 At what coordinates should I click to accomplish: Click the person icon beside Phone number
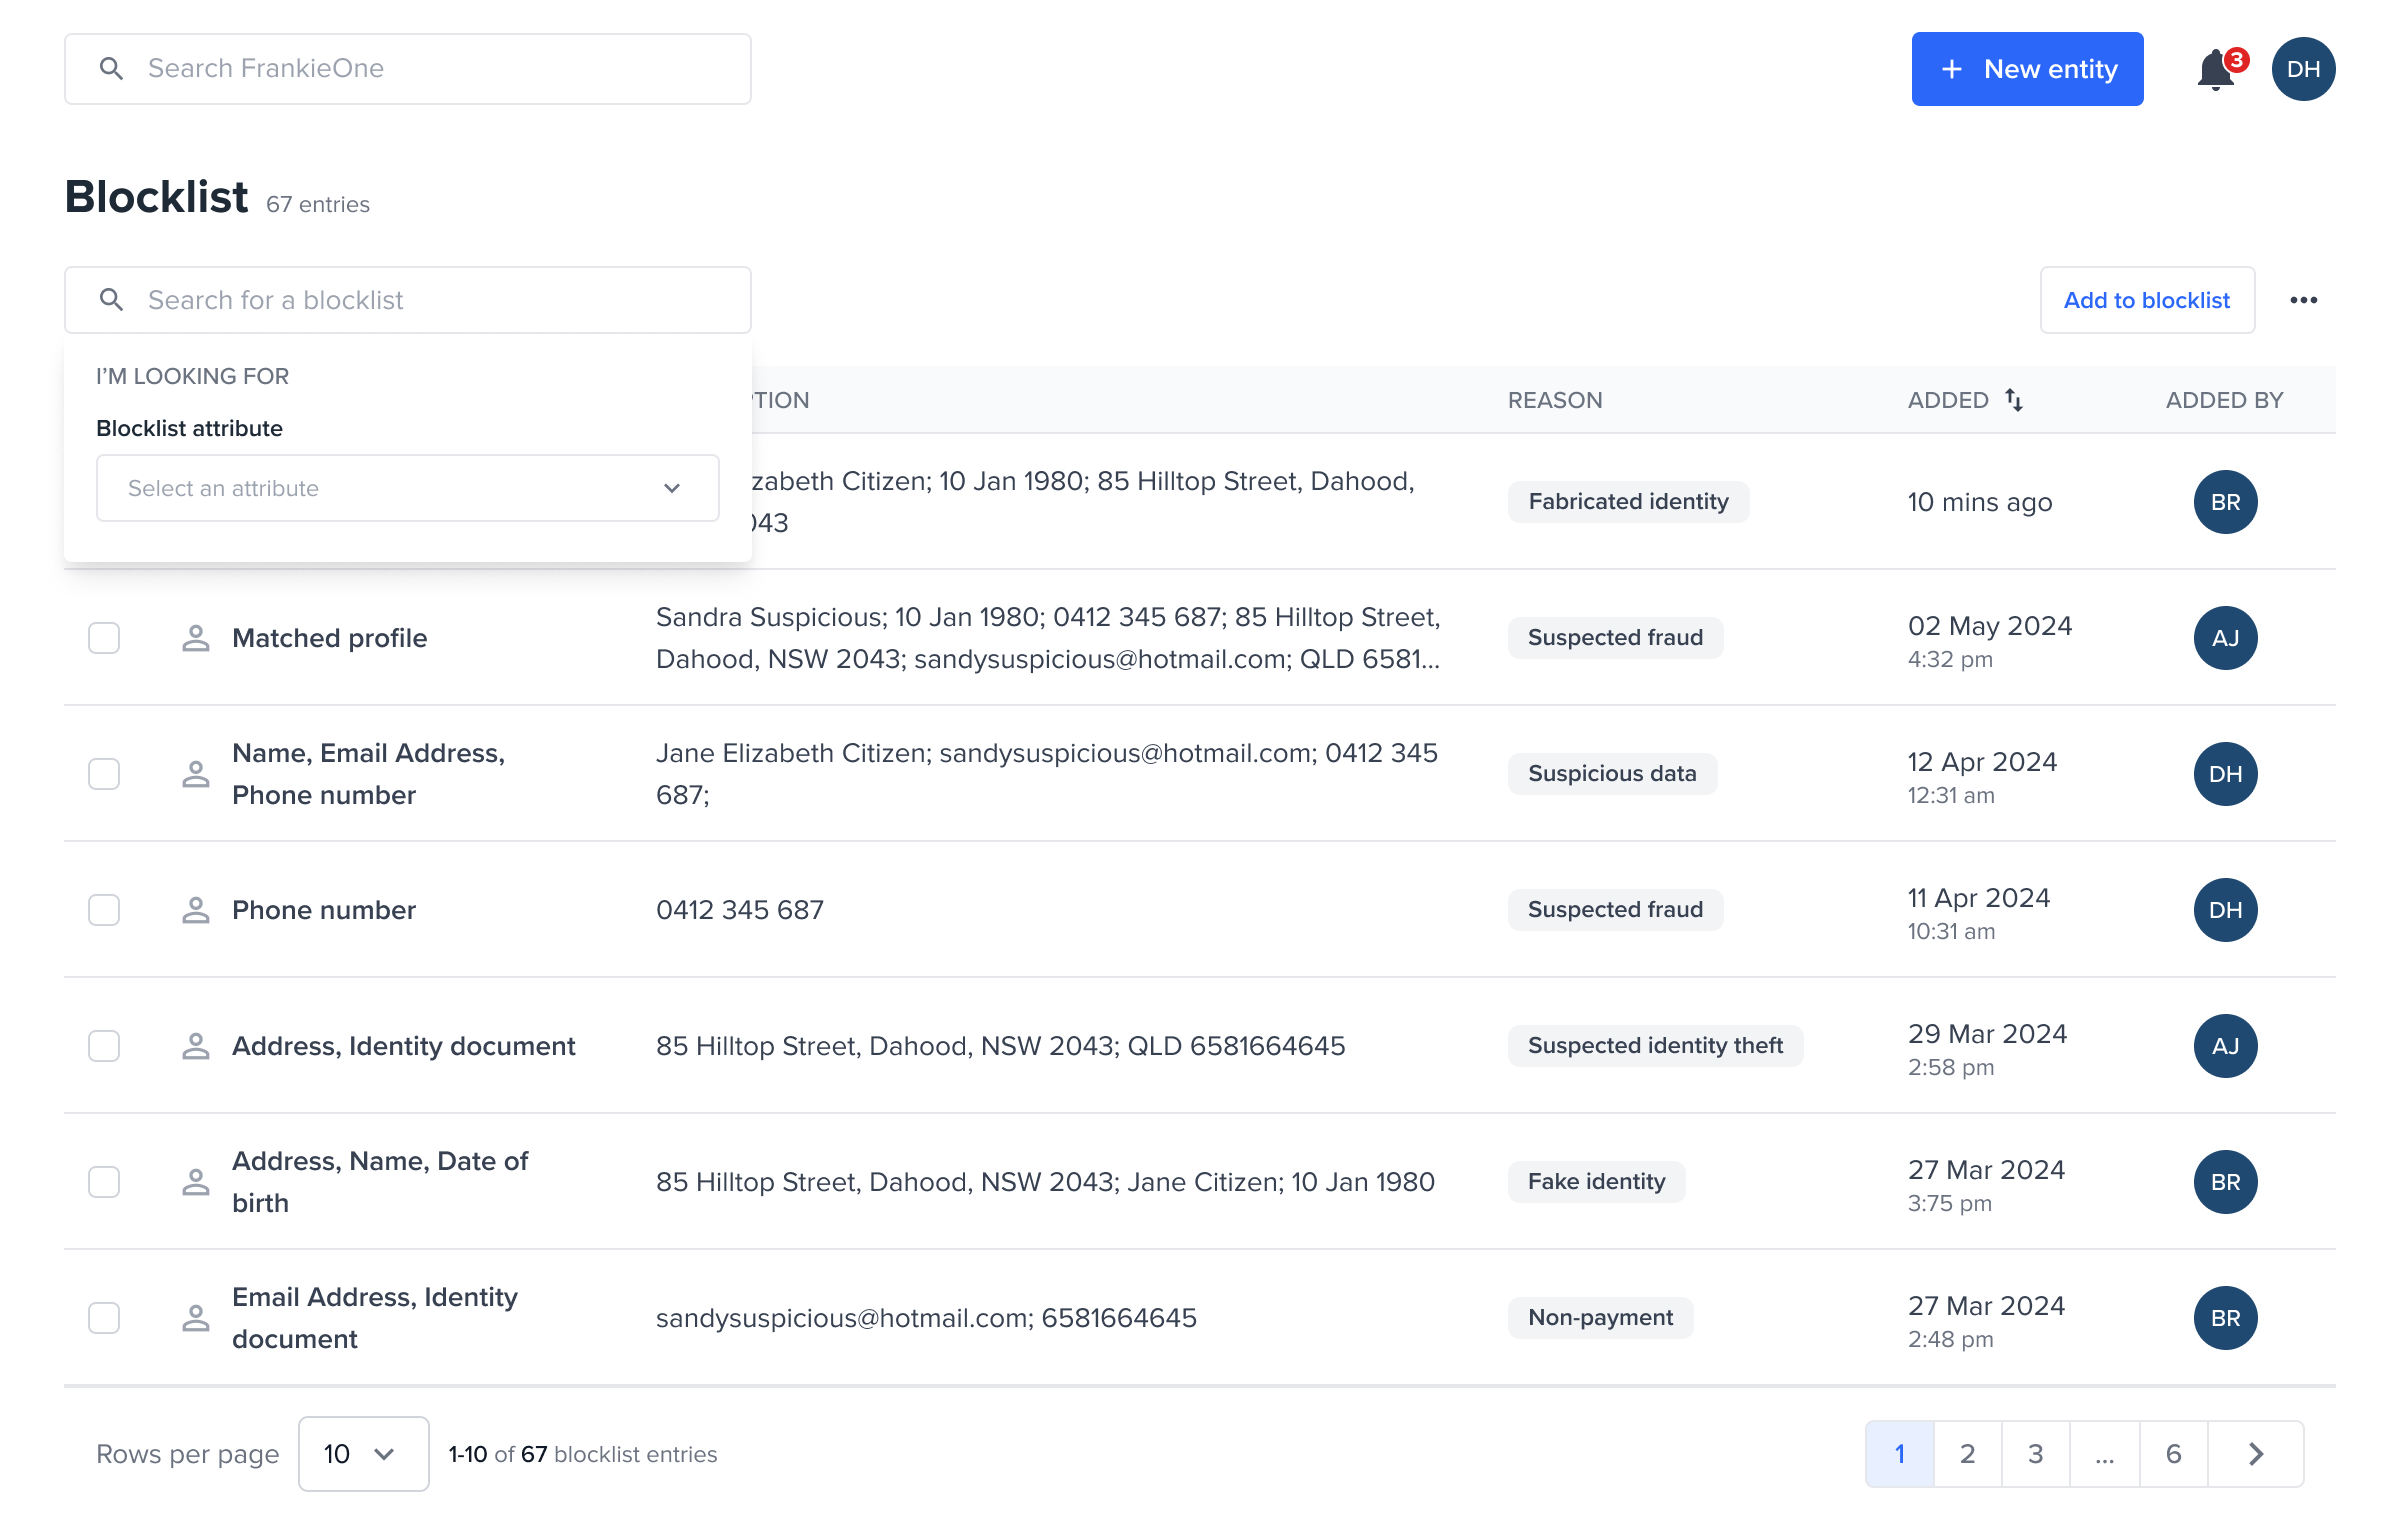coord(196,910)
